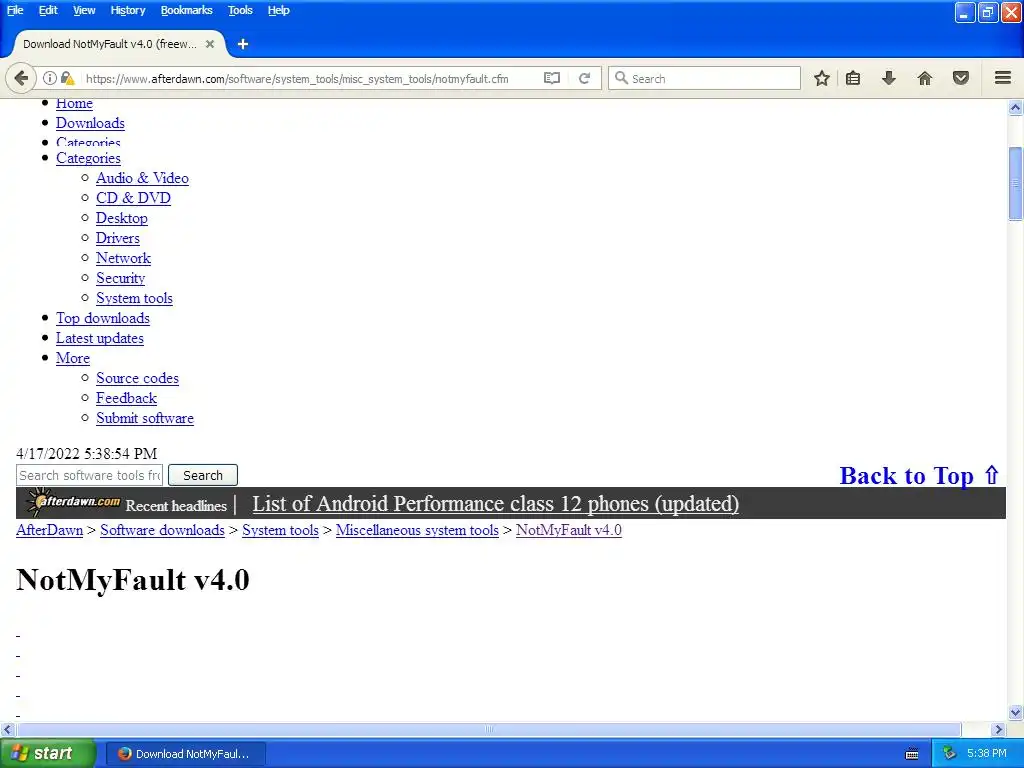1024x768 pixels.
Task: Open the site information icon in address bar
Action: pos(50,78)
